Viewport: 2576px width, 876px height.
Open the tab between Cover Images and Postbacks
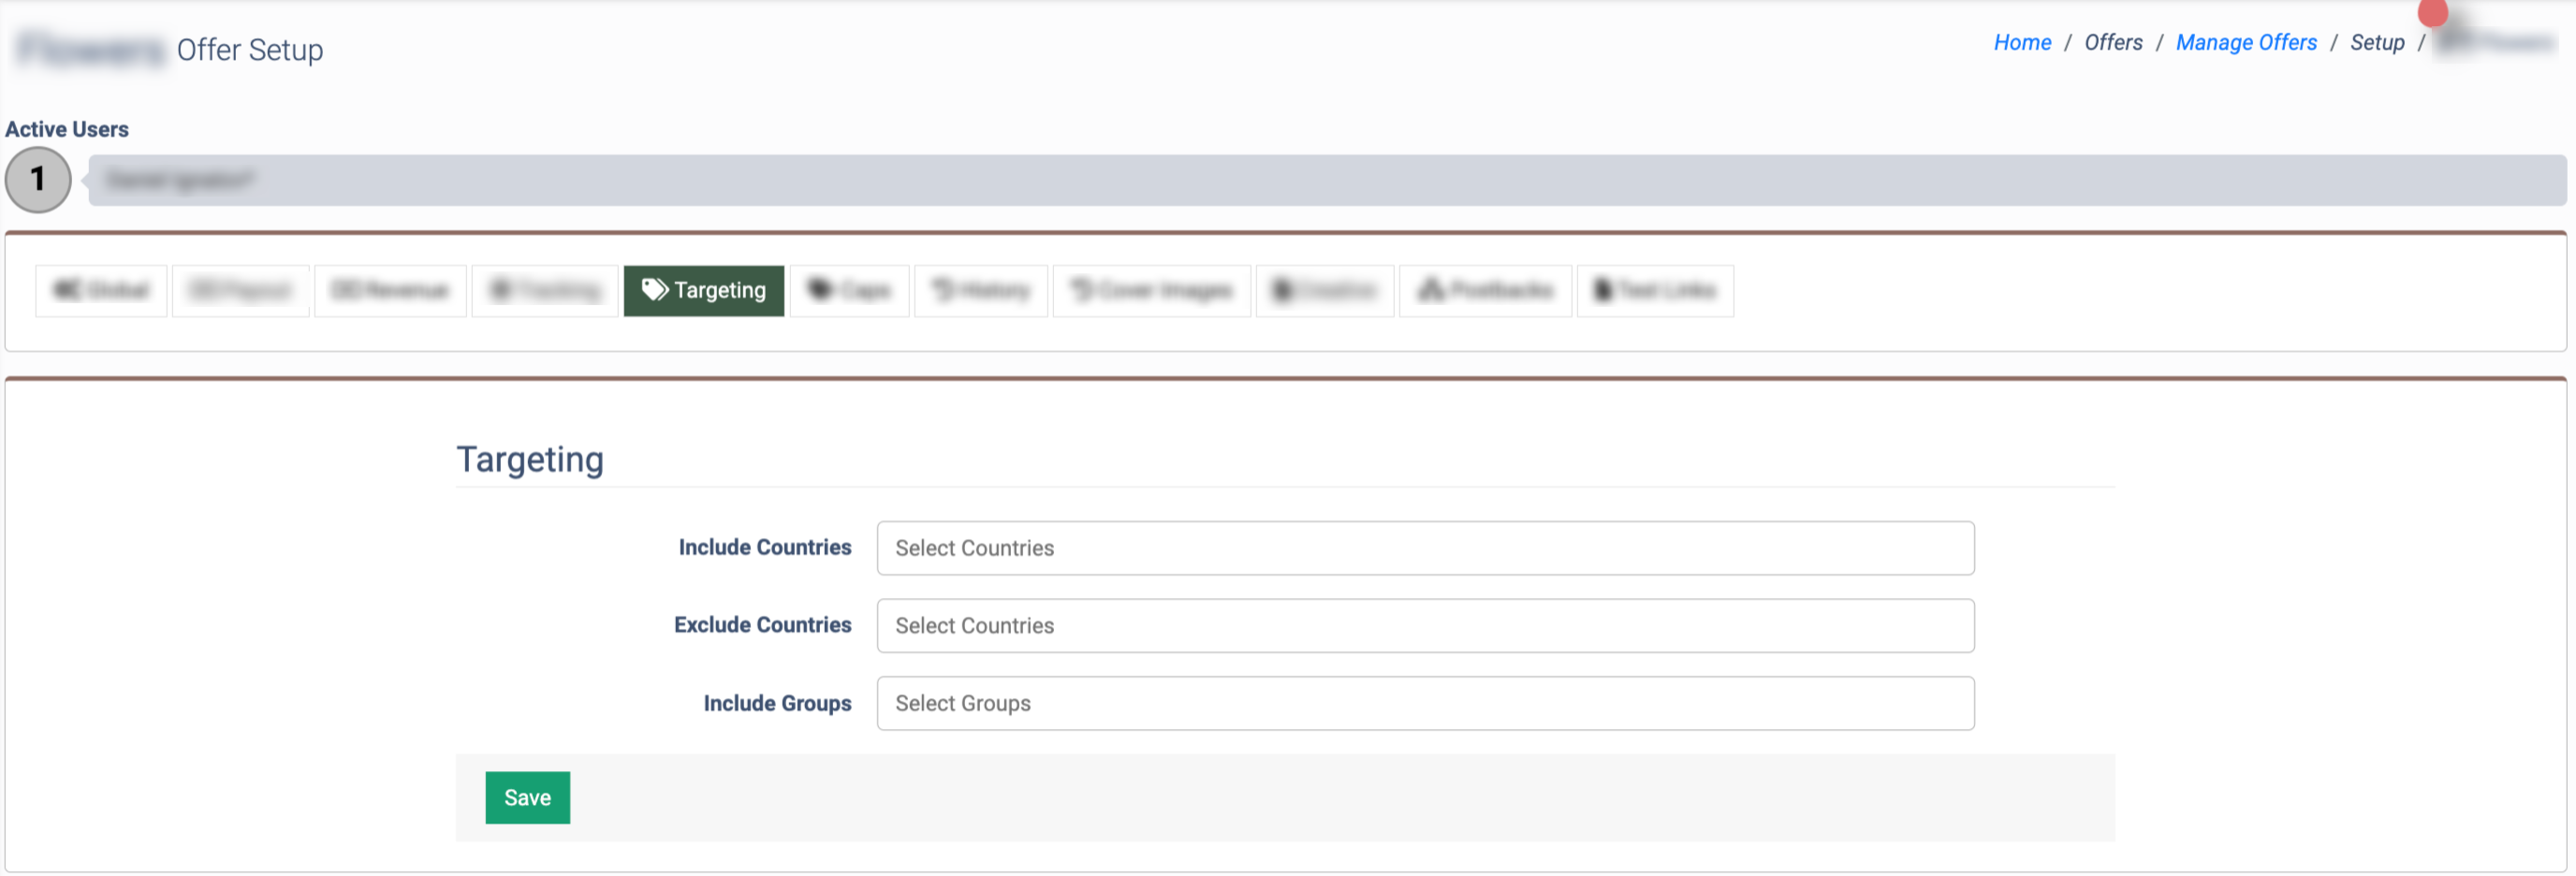click(1324, 291)
